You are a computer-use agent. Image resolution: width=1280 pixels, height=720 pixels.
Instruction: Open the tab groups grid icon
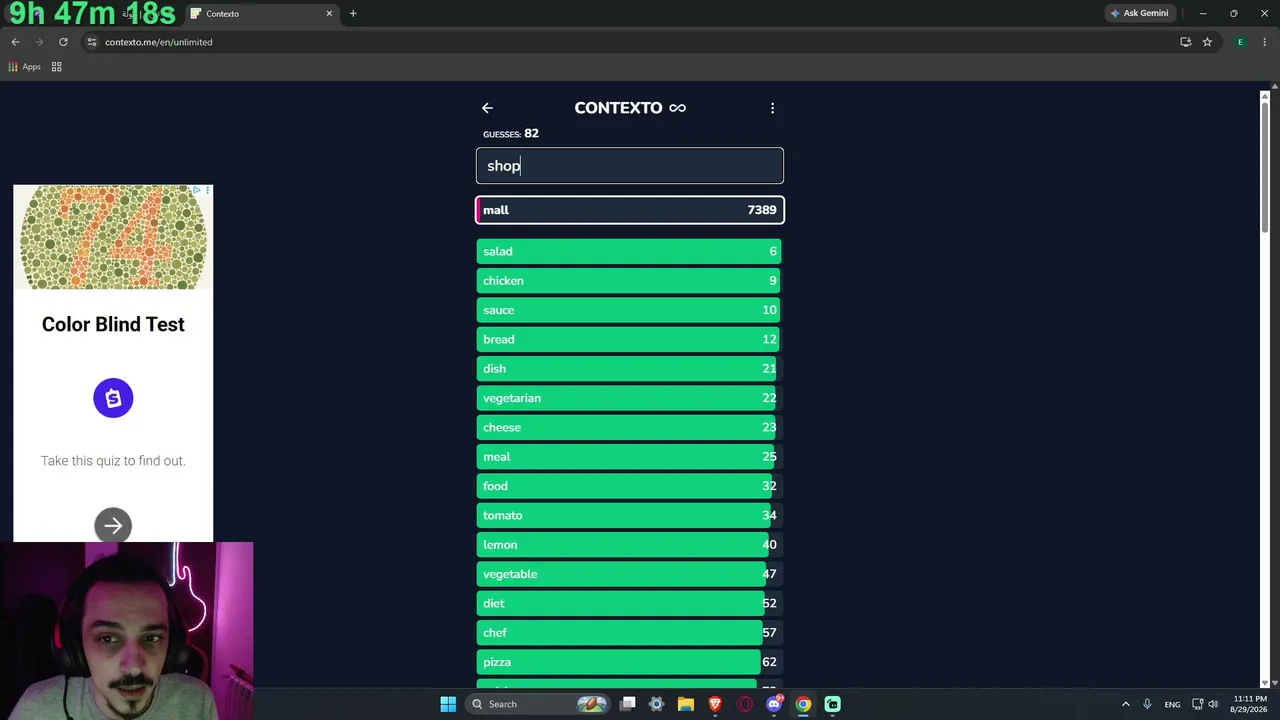[x=57, y=67]
